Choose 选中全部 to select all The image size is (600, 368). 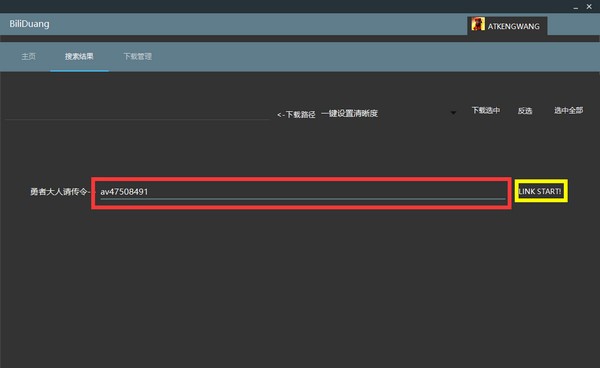pos(569,111)
